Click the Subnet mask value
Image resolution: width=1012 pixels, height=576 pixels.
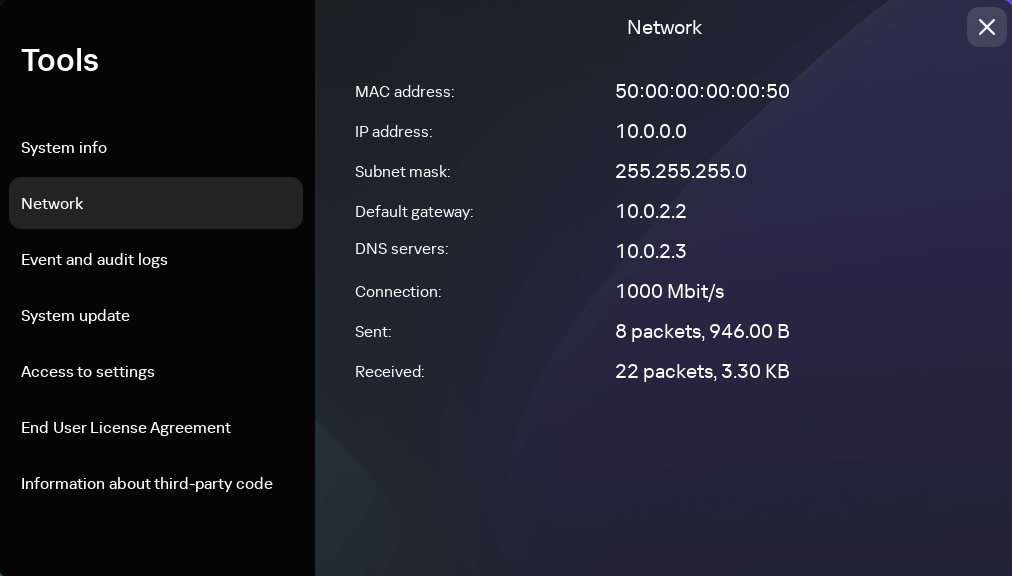[x=681, y=171]
